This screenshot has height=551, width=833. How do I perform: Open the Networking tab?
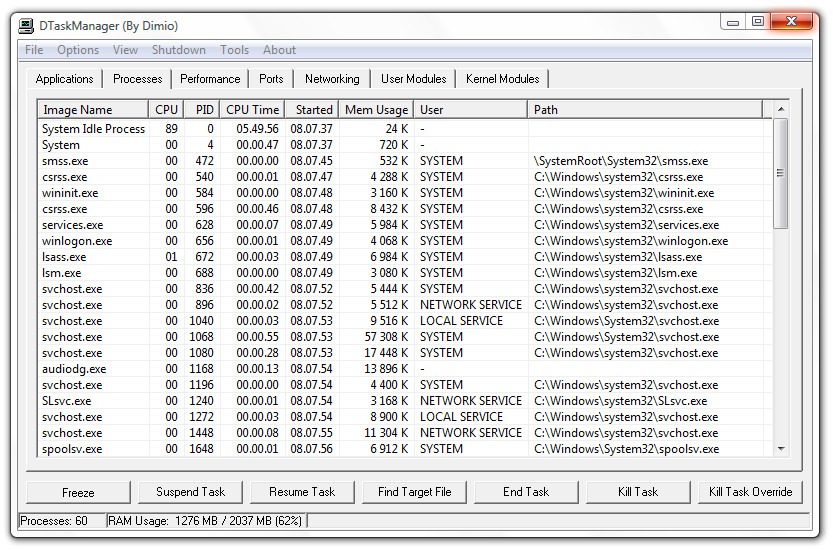pos(332,79)
